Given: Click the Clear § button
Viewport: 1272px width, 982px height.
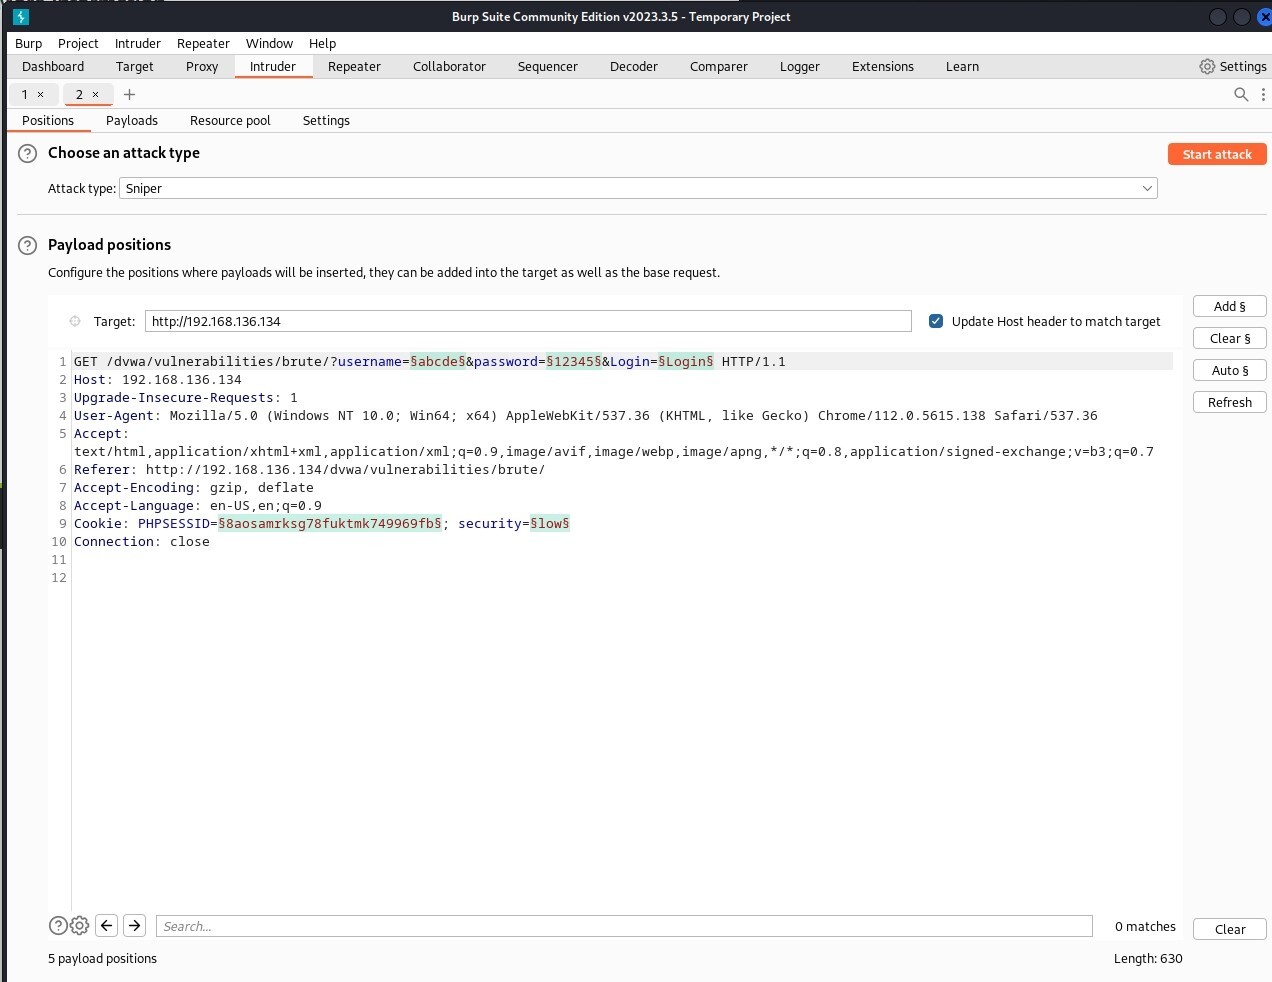Looking at the screenshot, I should point(1230,338).
